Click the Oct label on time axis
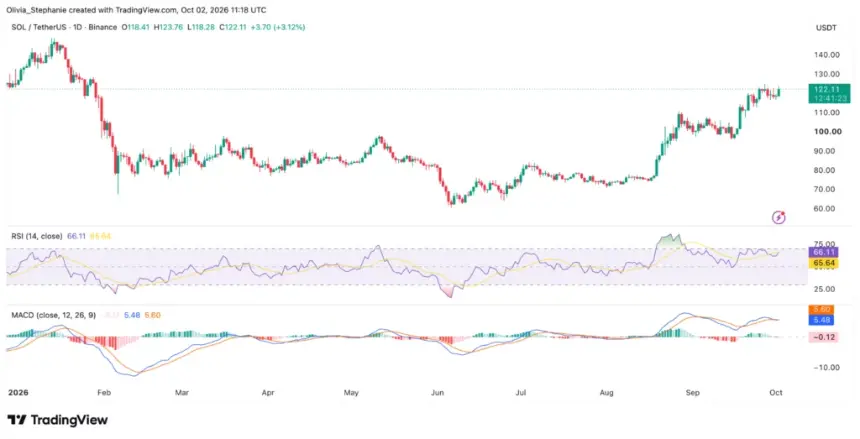 tap(776, 393)
